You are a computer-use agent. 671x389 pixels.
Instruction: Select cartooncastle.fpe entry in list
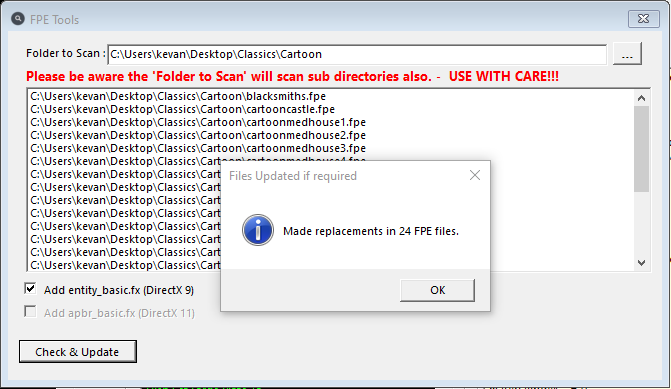(x=182, y=109)
